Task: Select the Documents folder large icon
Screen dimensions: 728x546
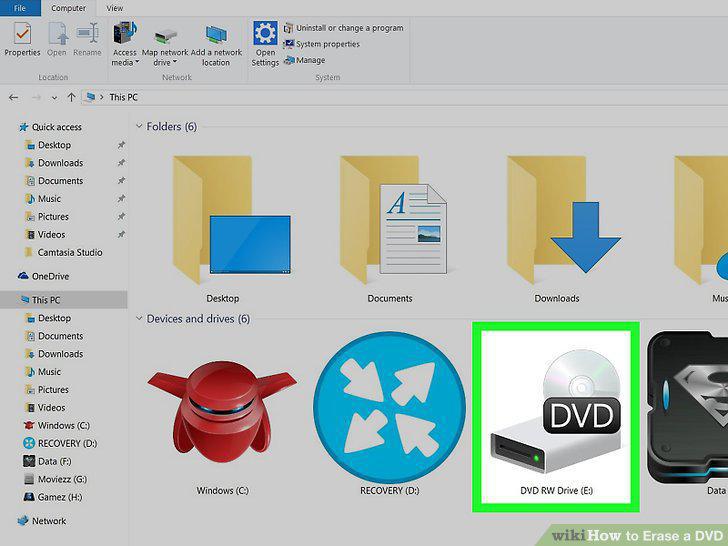Action: pos(393,220)
